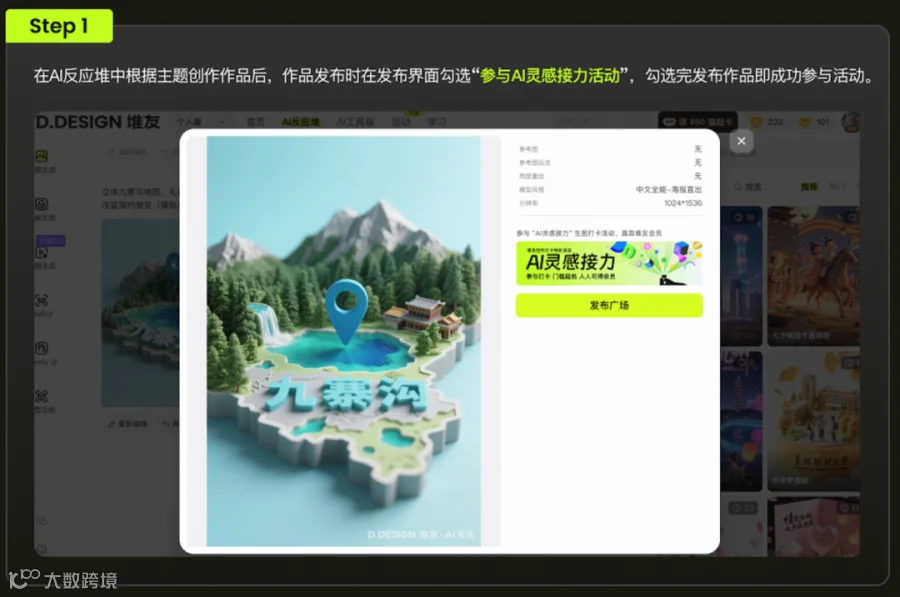
Task: Open the SD WebUI sidebar icon
Action: (42, 300)
